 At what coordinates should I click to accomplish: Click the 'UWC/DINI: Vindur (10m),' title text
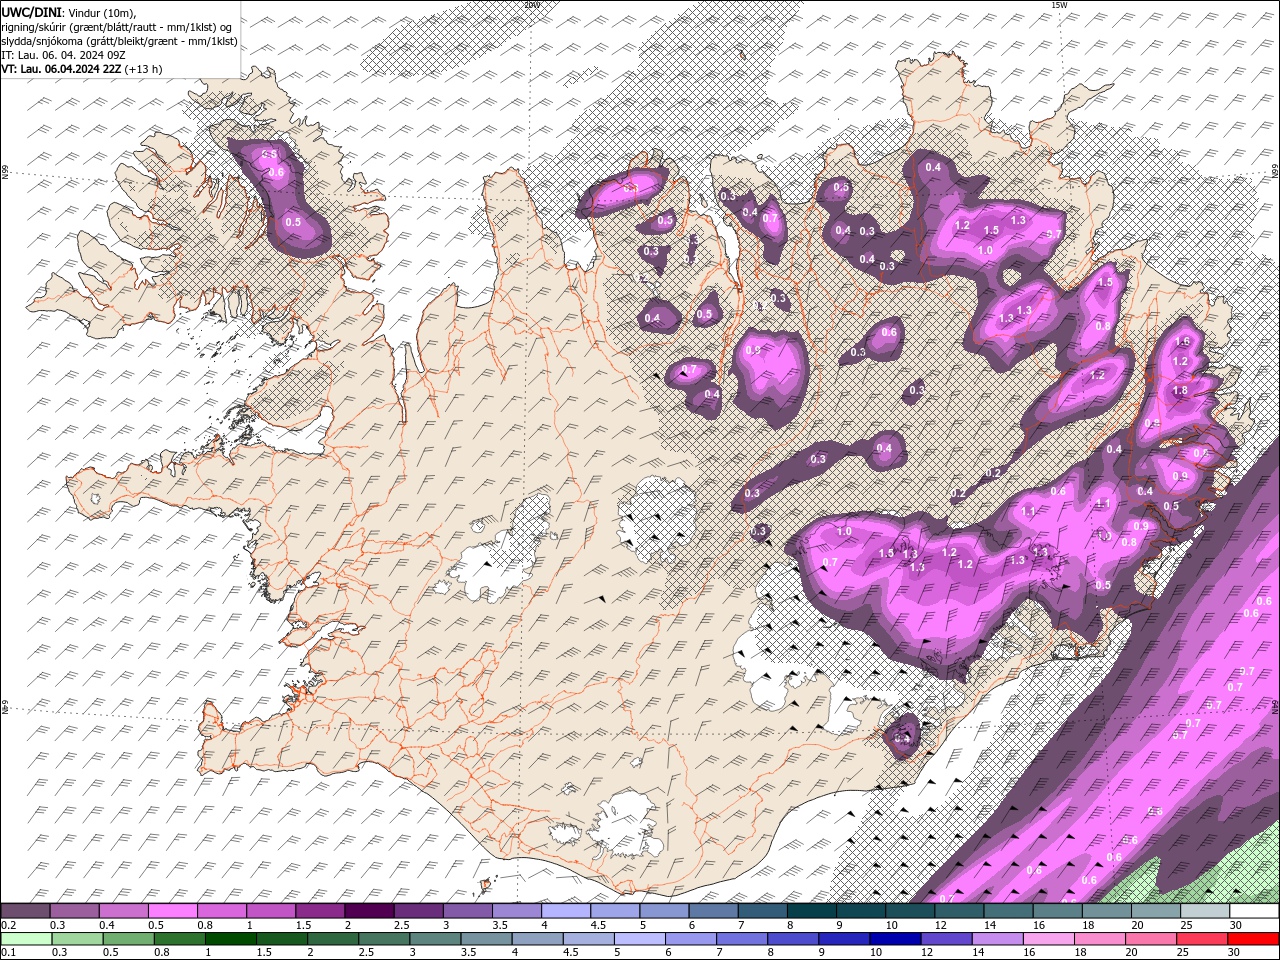[x=68, y=12]
